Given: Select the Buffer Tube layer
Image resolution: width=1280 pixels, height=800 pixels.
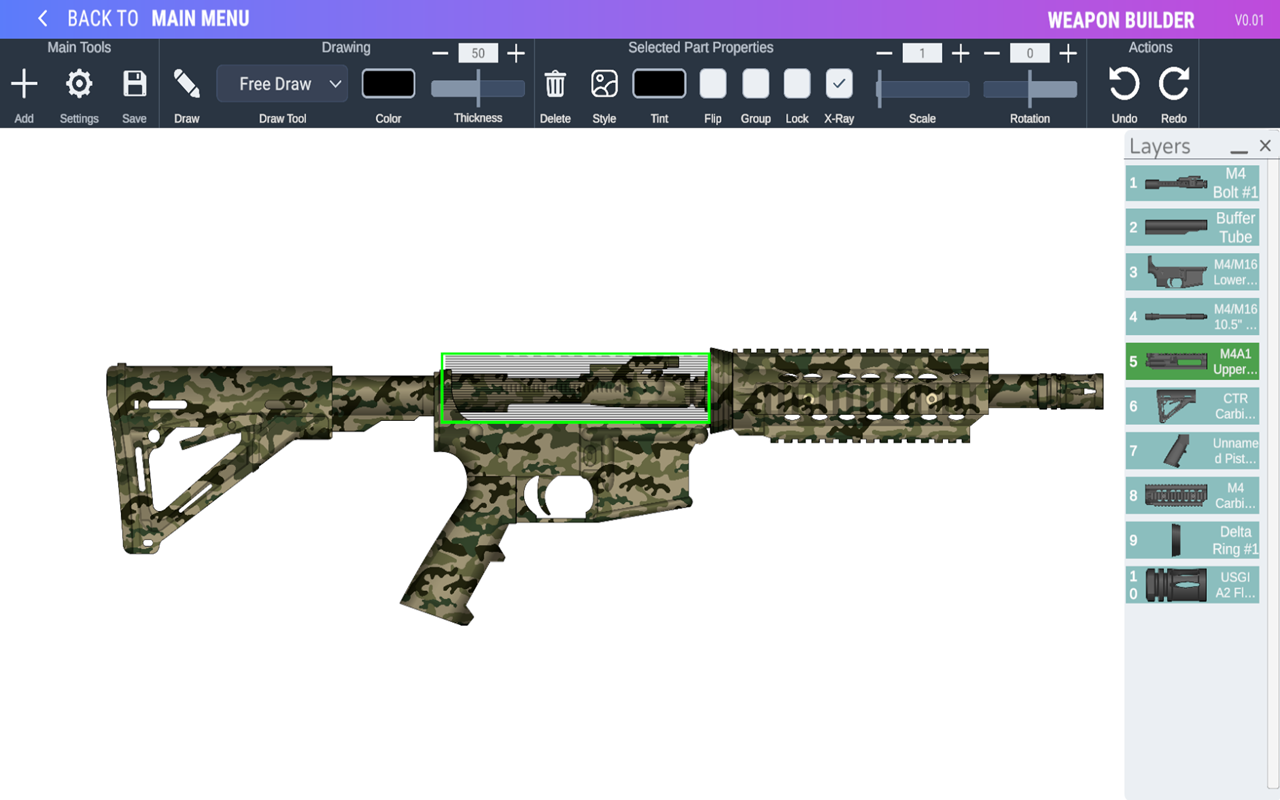Looking at the screenshot, I should [1192, 227].
